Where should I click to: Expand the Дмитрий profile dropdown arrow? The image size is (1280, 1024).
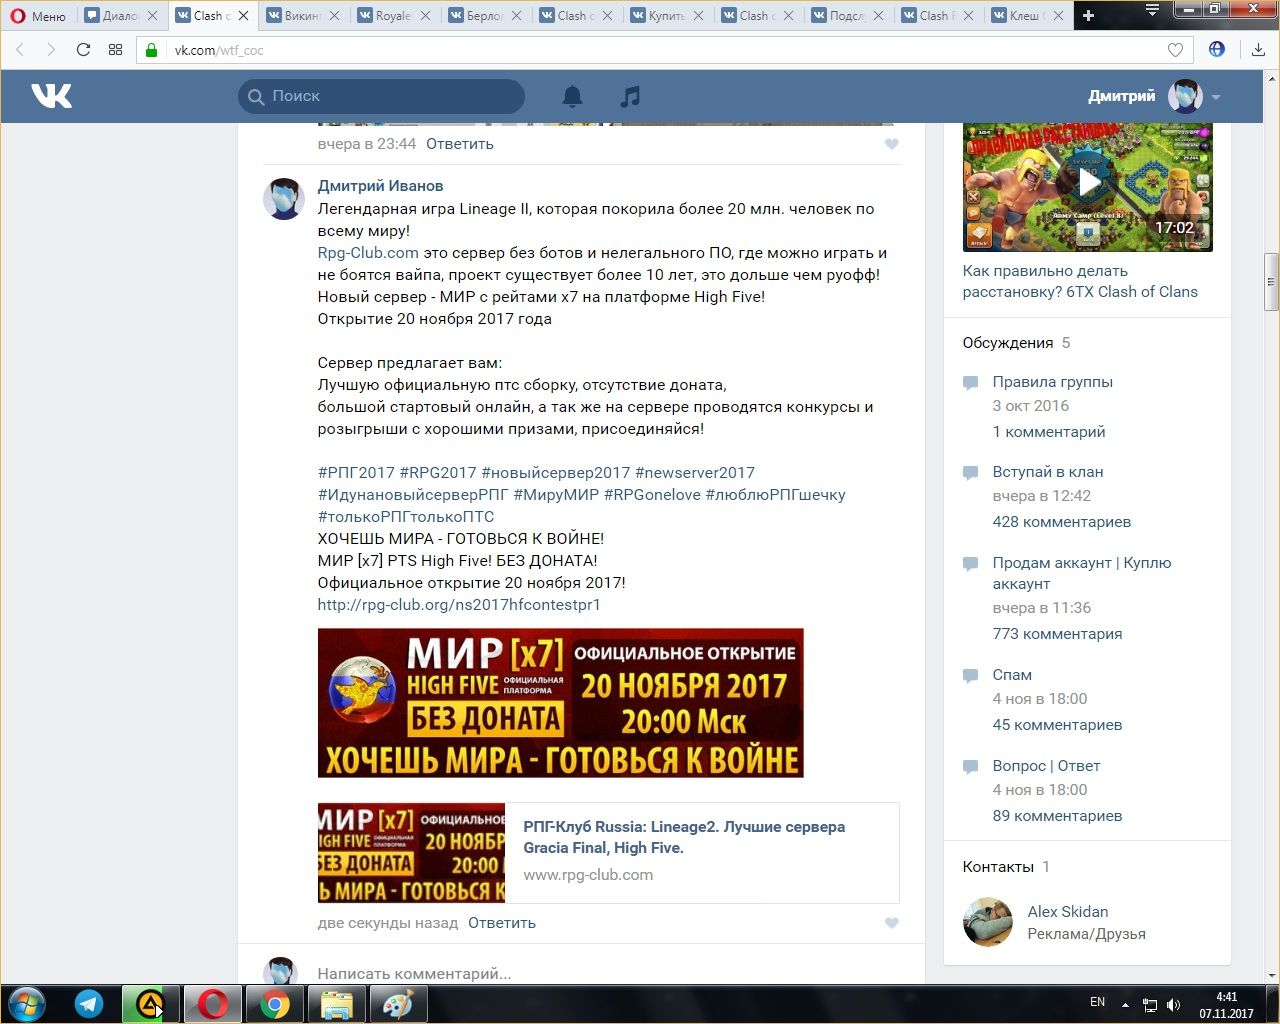click(1216, 97)
